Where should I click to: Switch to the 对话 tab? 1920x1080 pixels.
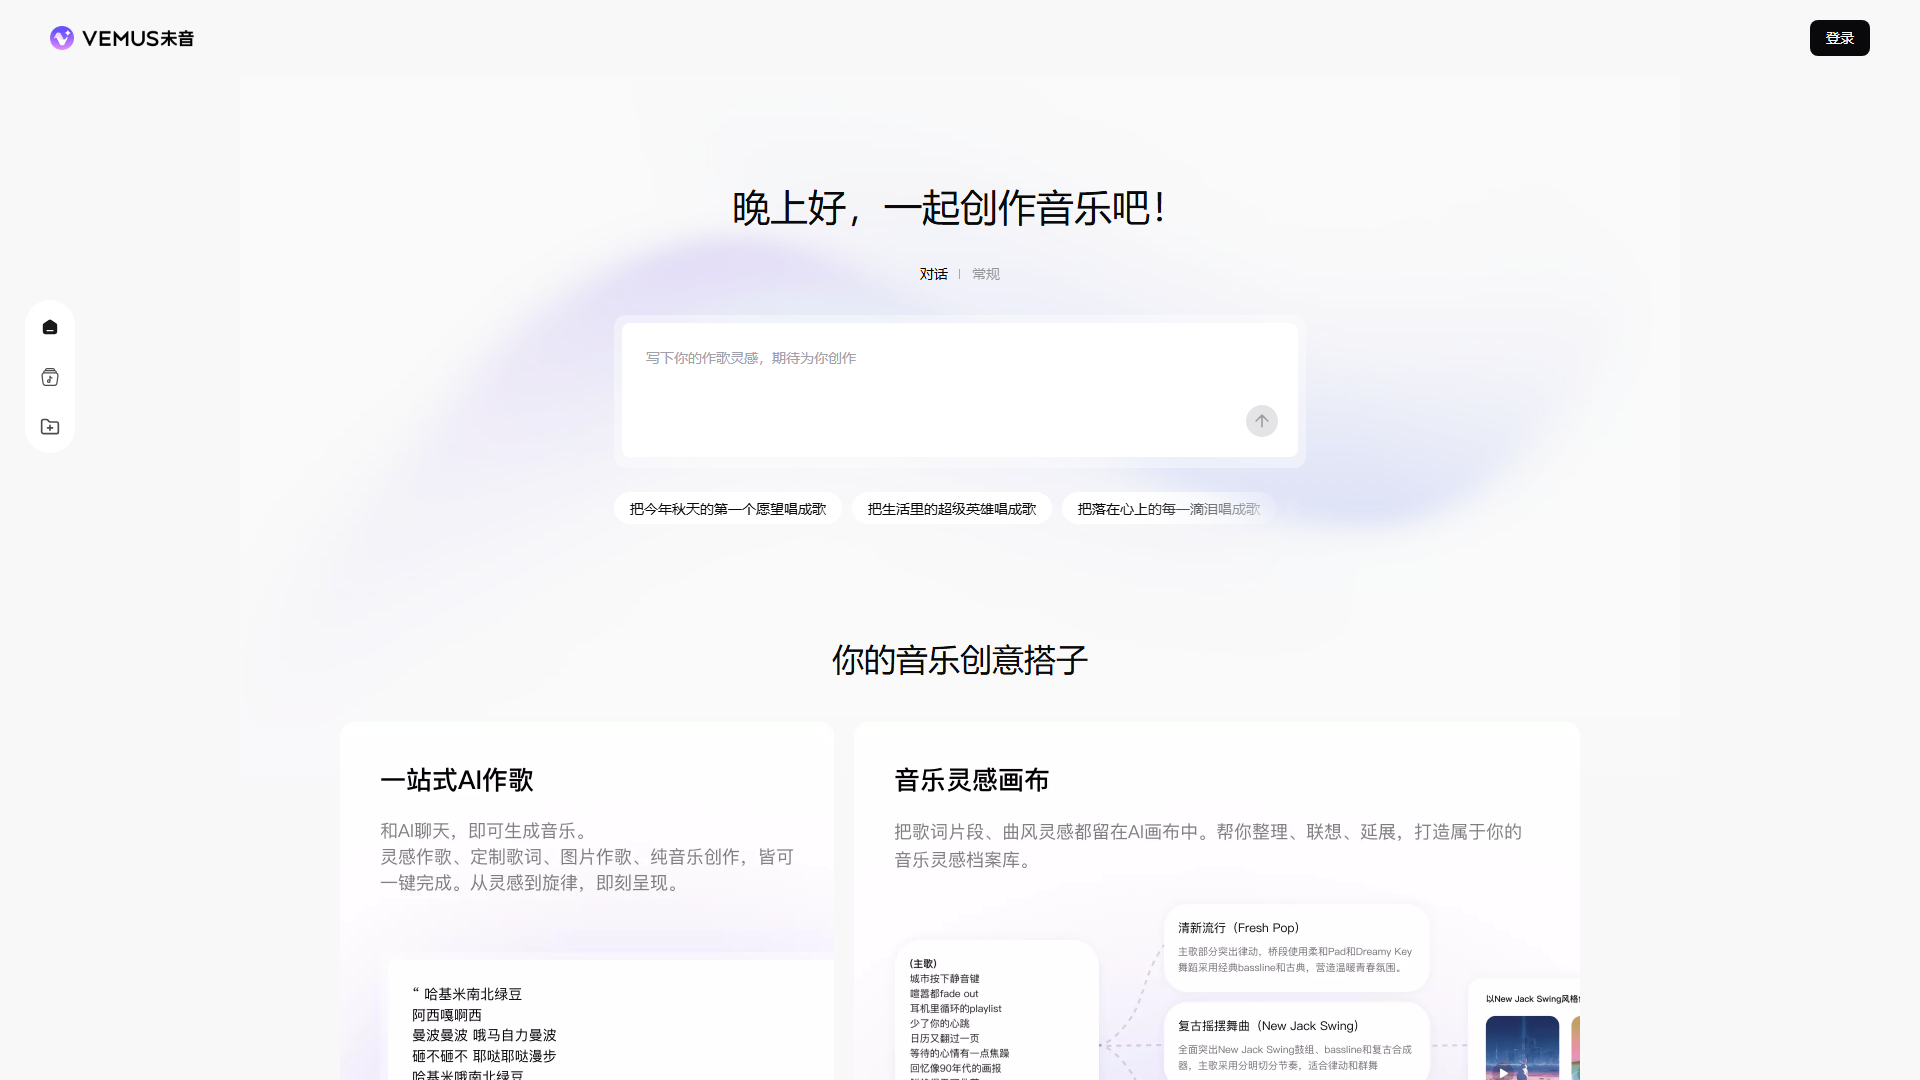934,274
